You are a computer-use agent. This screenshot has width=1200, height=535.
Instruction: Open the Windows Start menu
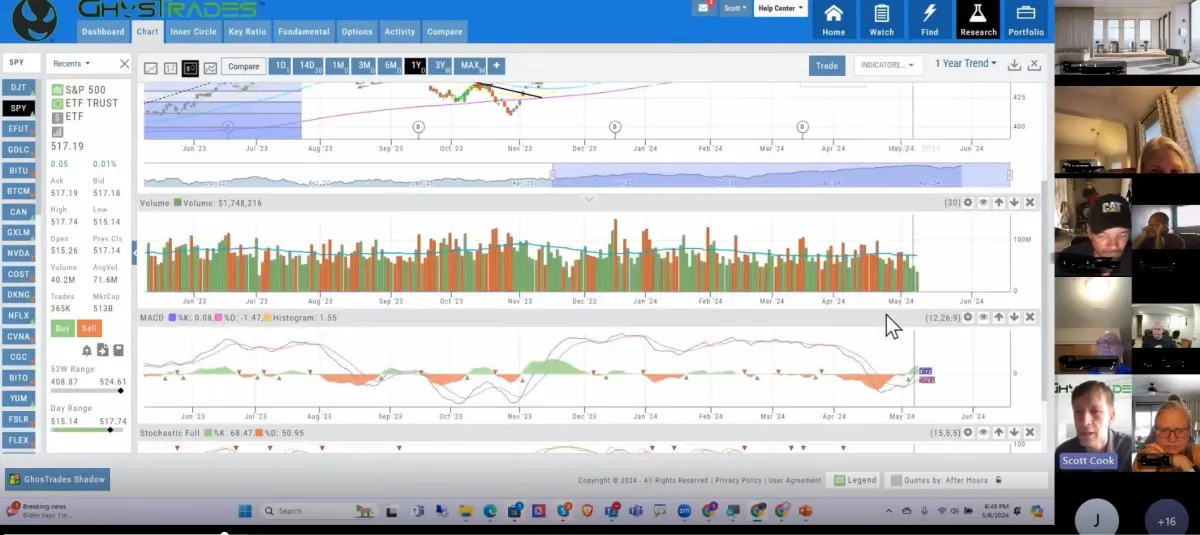click(x=245, y=511)
